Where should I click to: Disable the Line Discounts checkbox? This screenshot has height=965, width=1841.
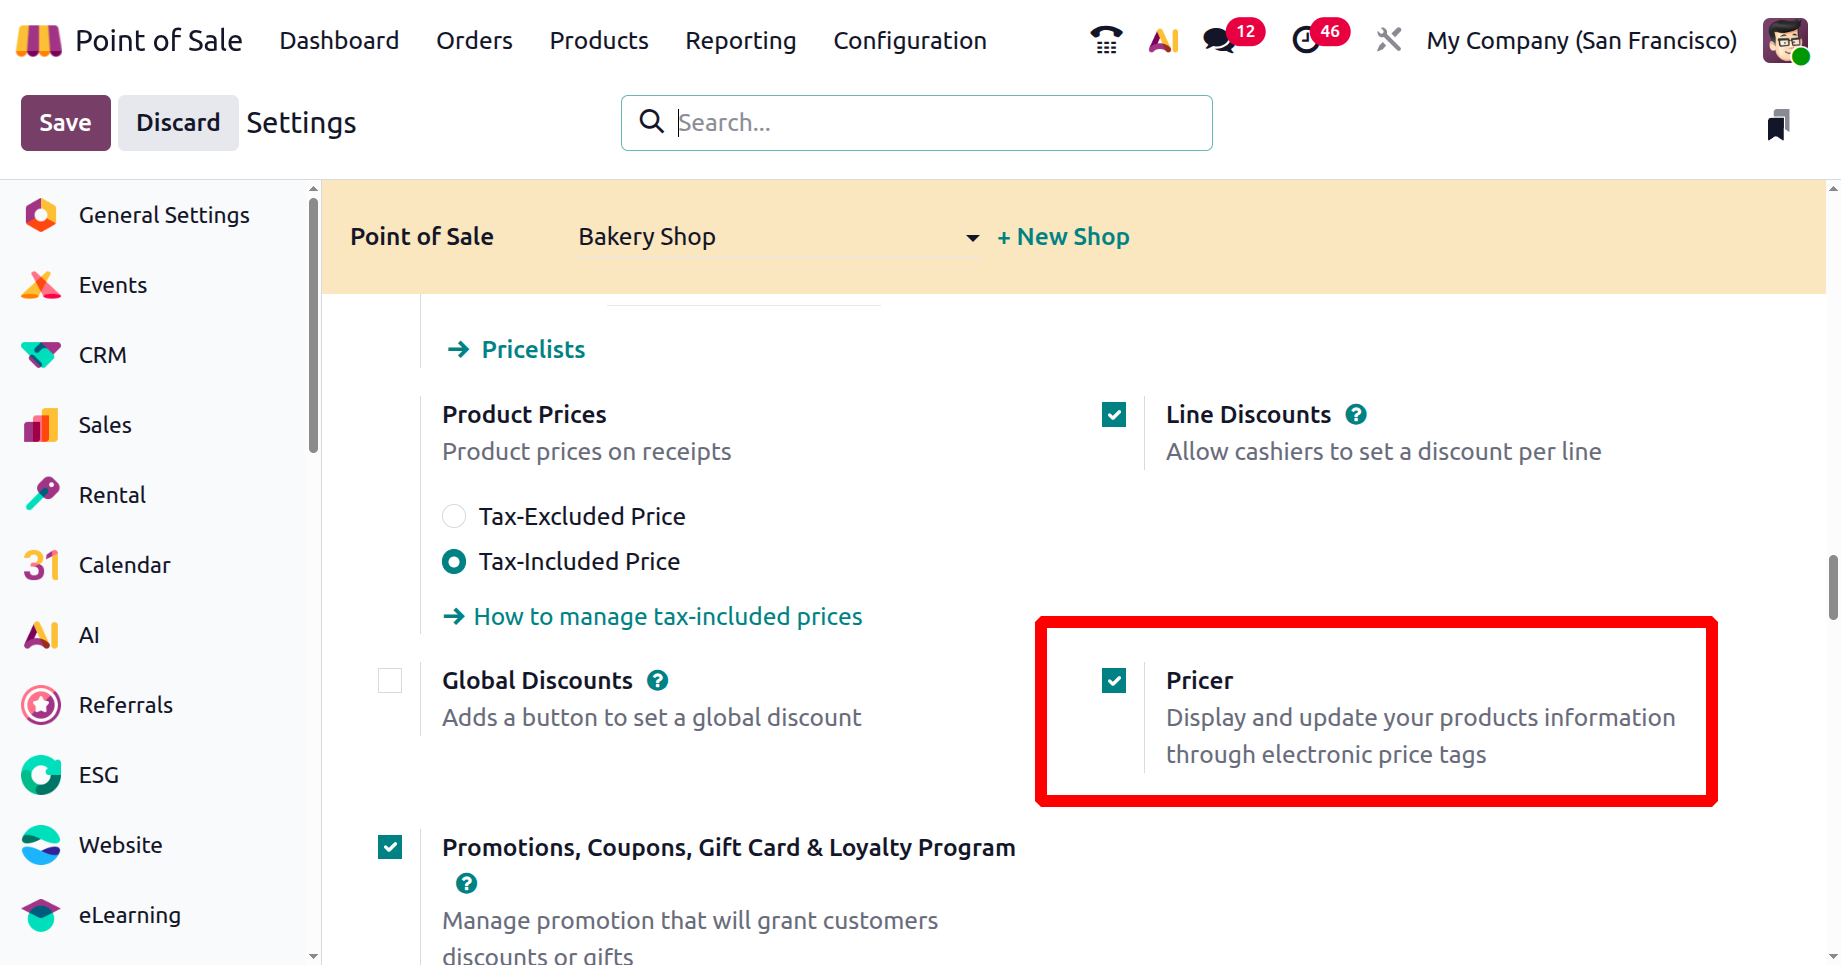[1114, 415]
